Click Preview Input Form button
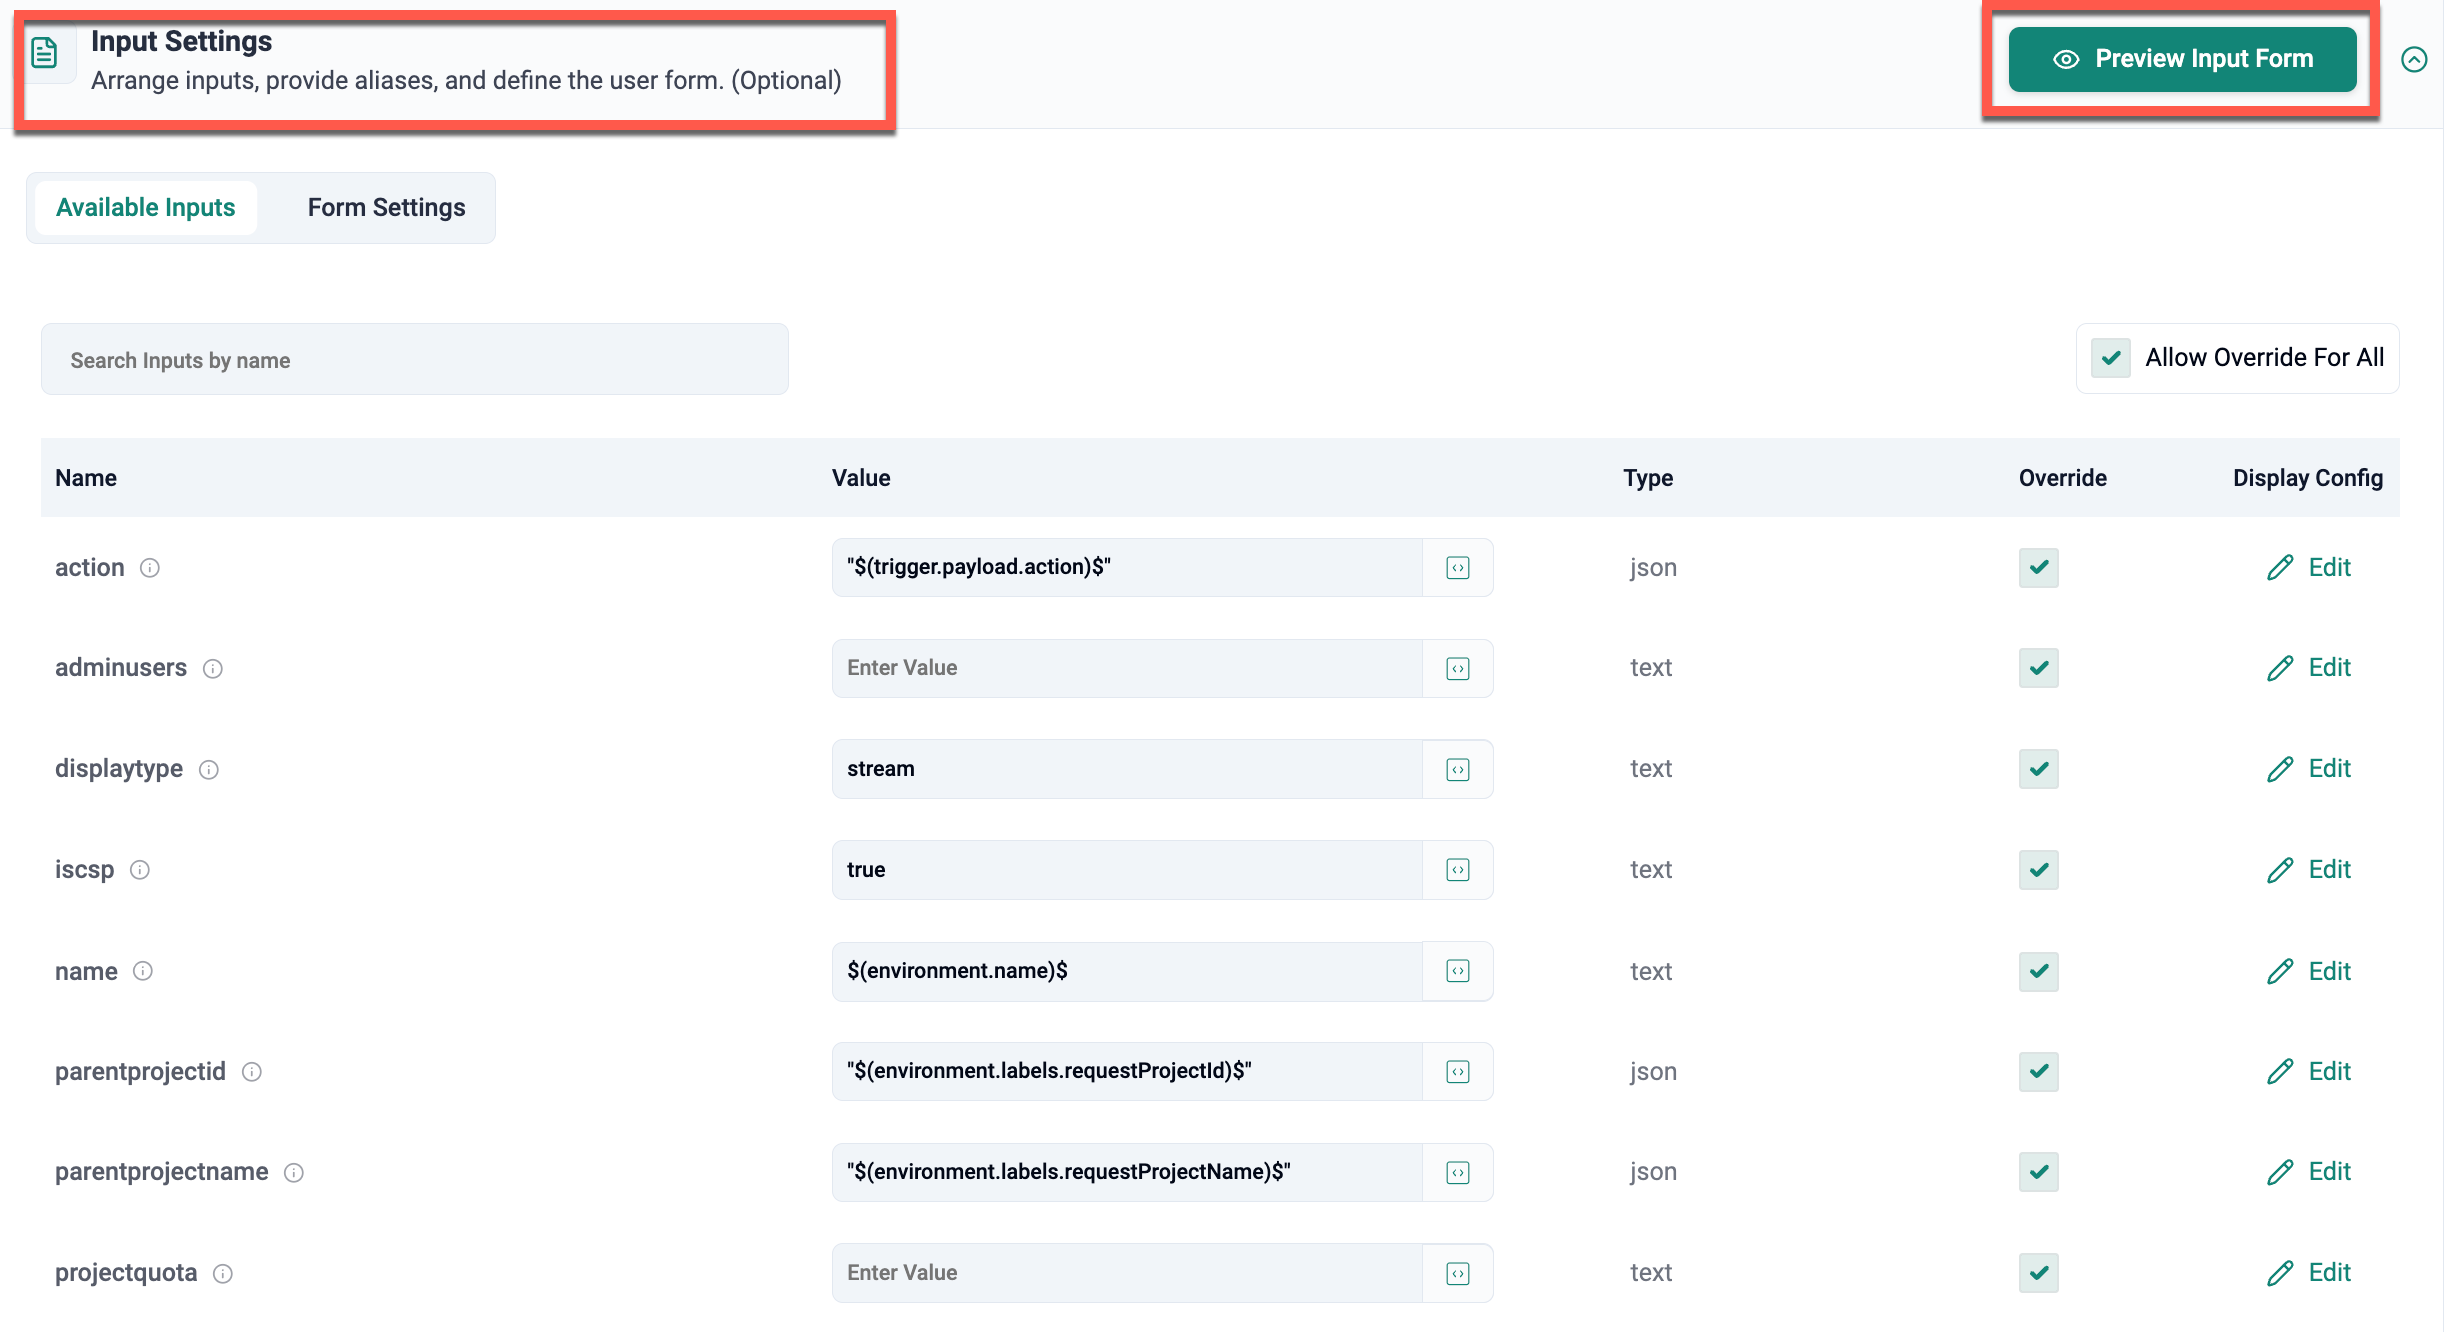 click(x=2182, y=60)
